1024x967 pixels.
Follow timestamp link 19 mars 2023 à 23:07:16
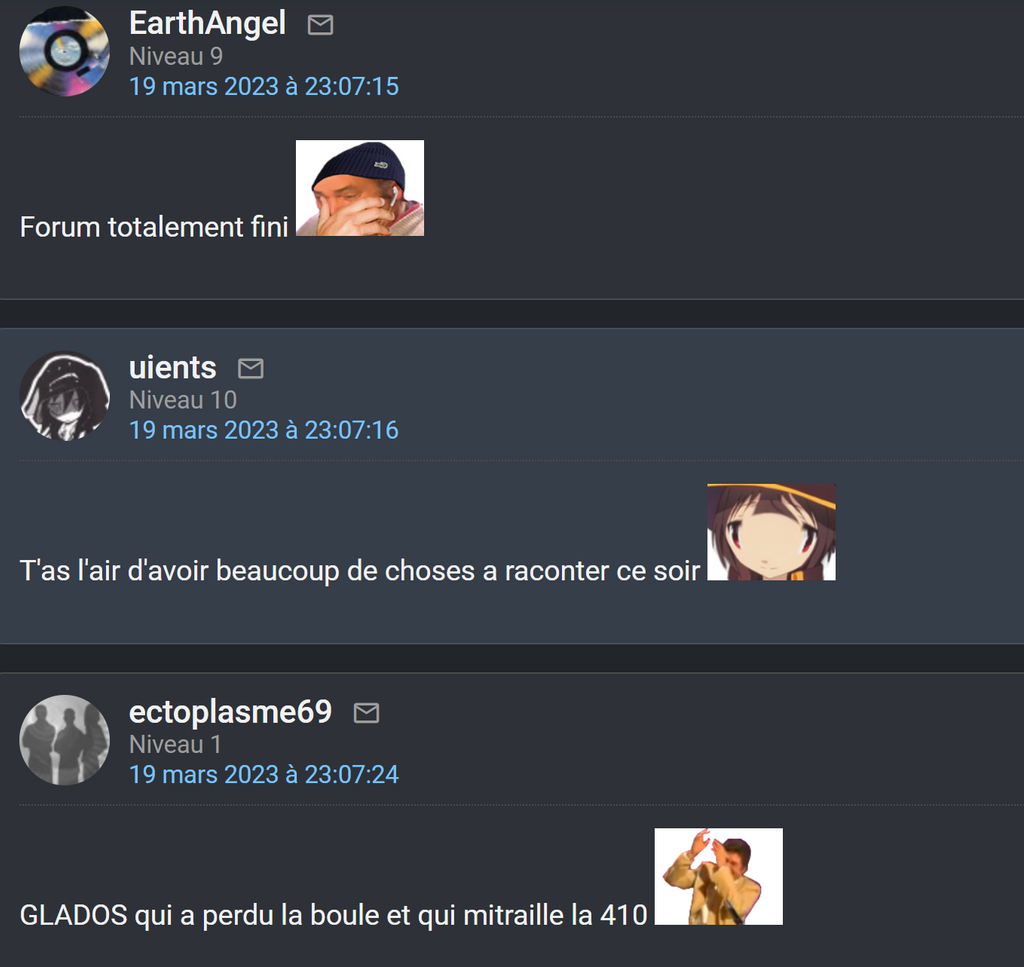[264, 430]
